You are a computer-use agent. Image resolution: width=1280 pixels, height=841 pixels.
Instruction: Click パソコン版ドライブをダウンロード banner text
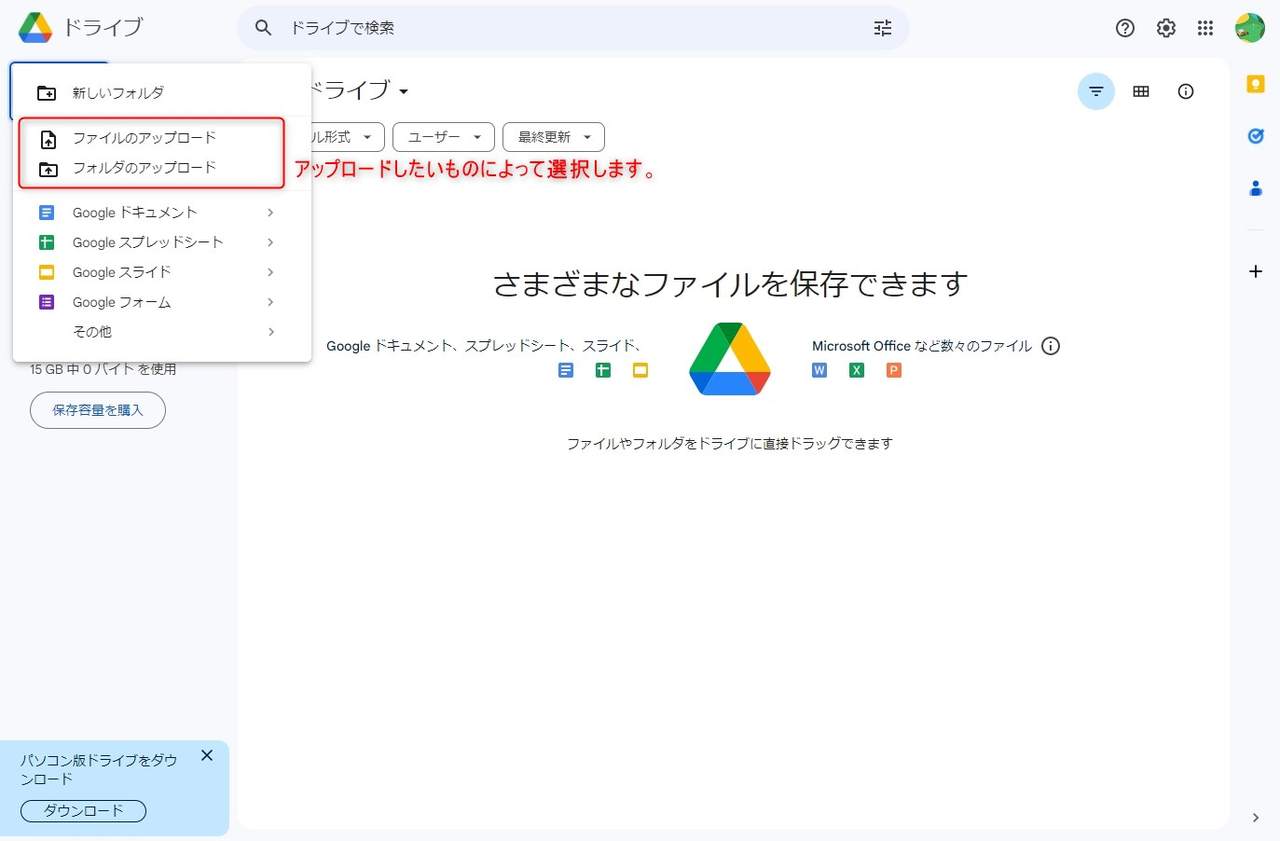[99, 769]
